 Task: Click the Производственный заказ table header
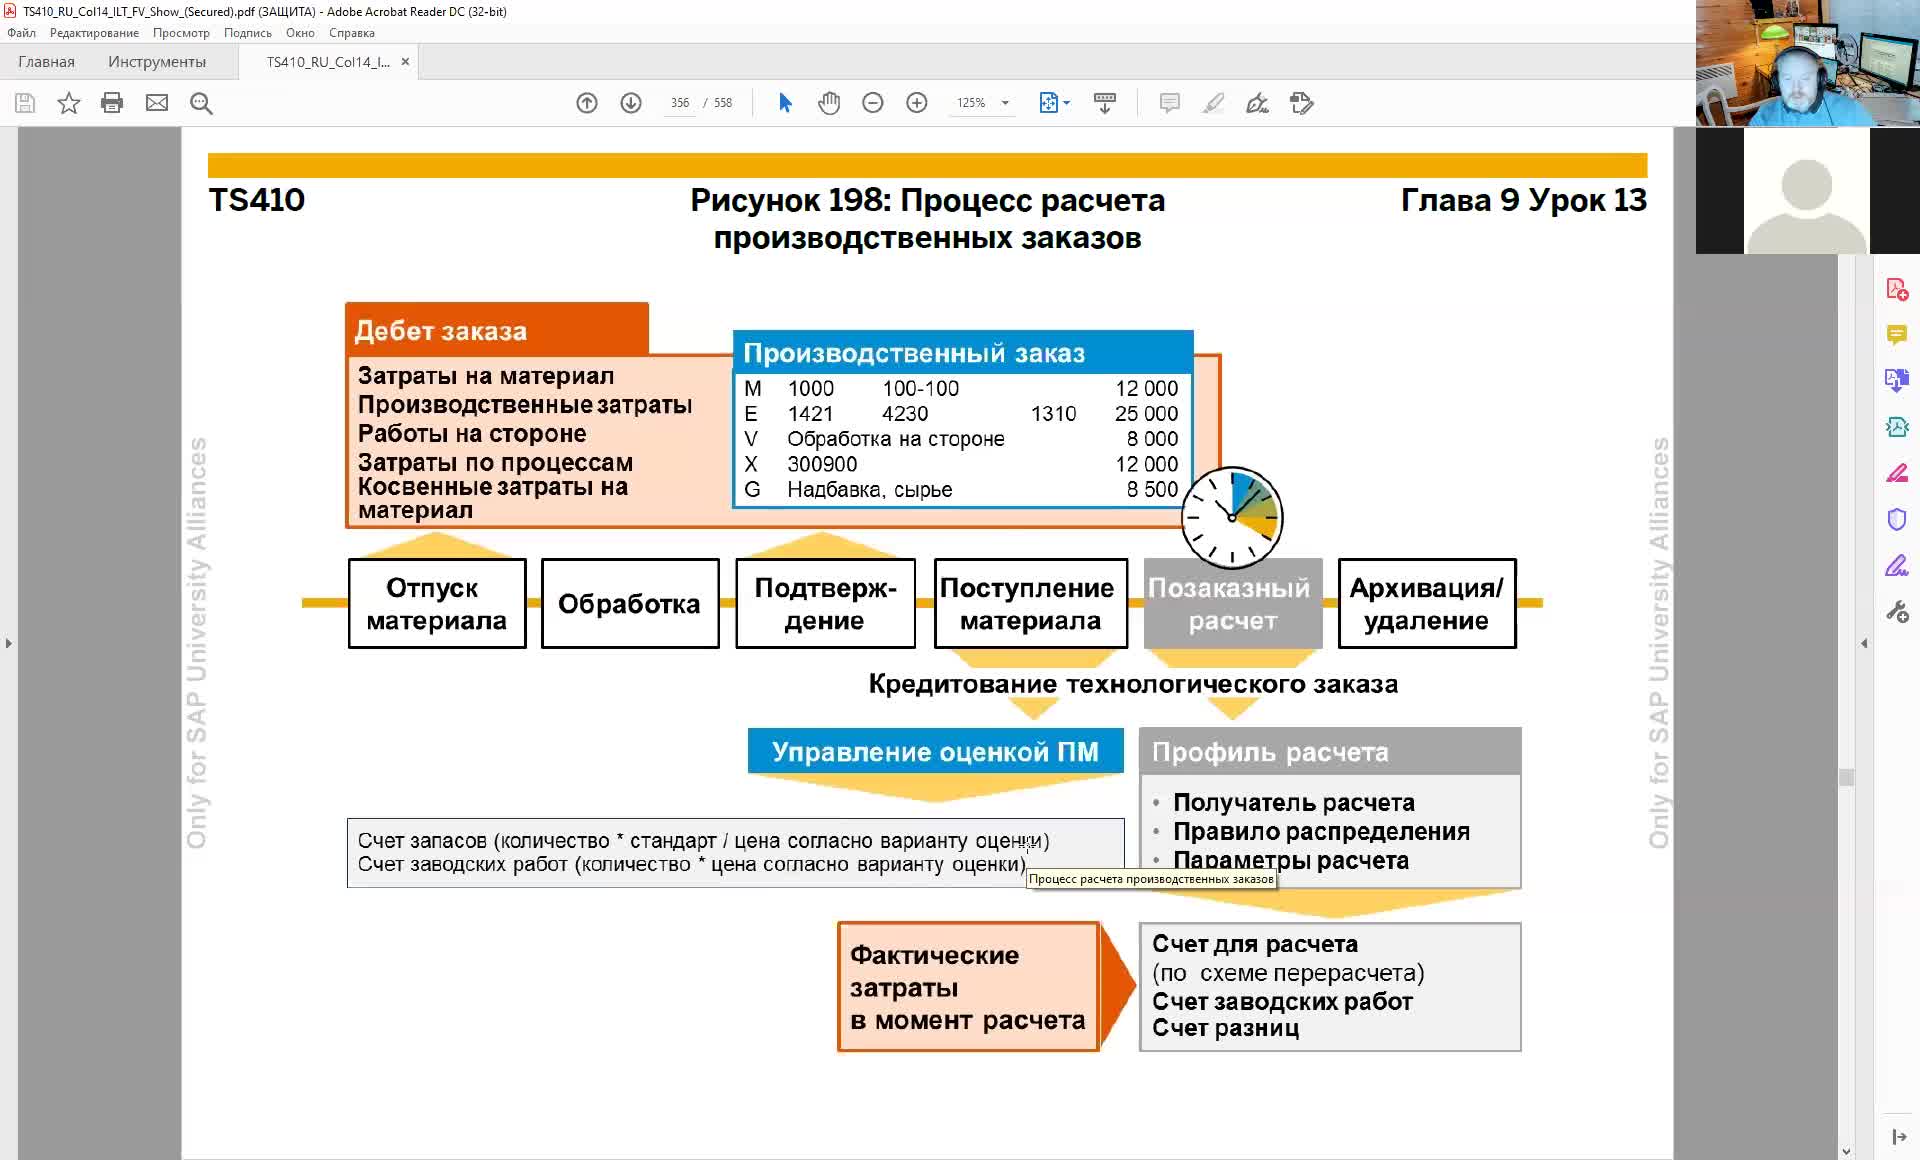963,353
